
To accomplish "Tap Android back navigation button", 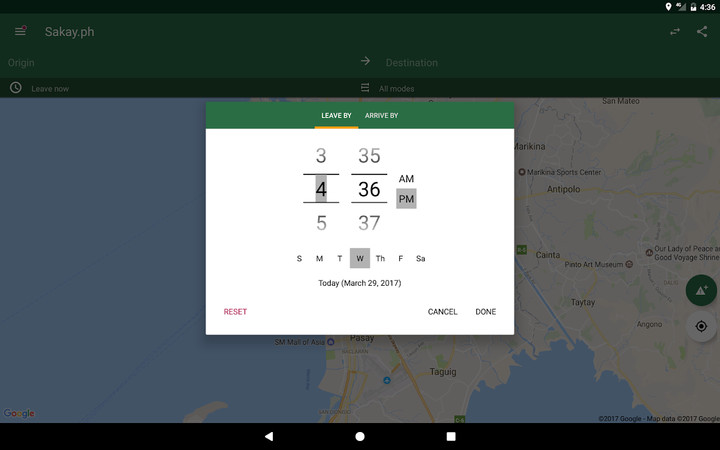I will pos(269,436).
